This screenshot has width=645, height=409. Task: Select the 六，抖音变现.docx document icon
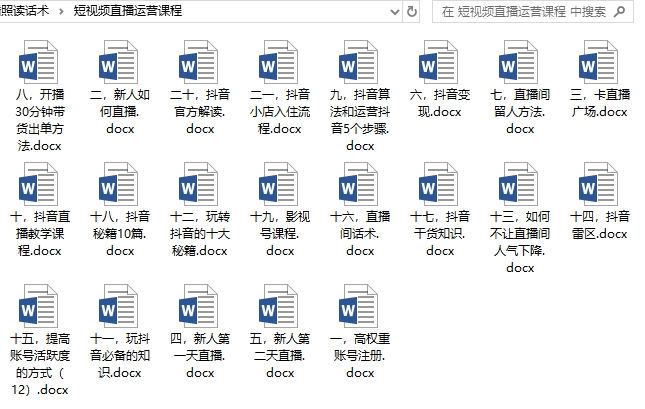[440, 66]
